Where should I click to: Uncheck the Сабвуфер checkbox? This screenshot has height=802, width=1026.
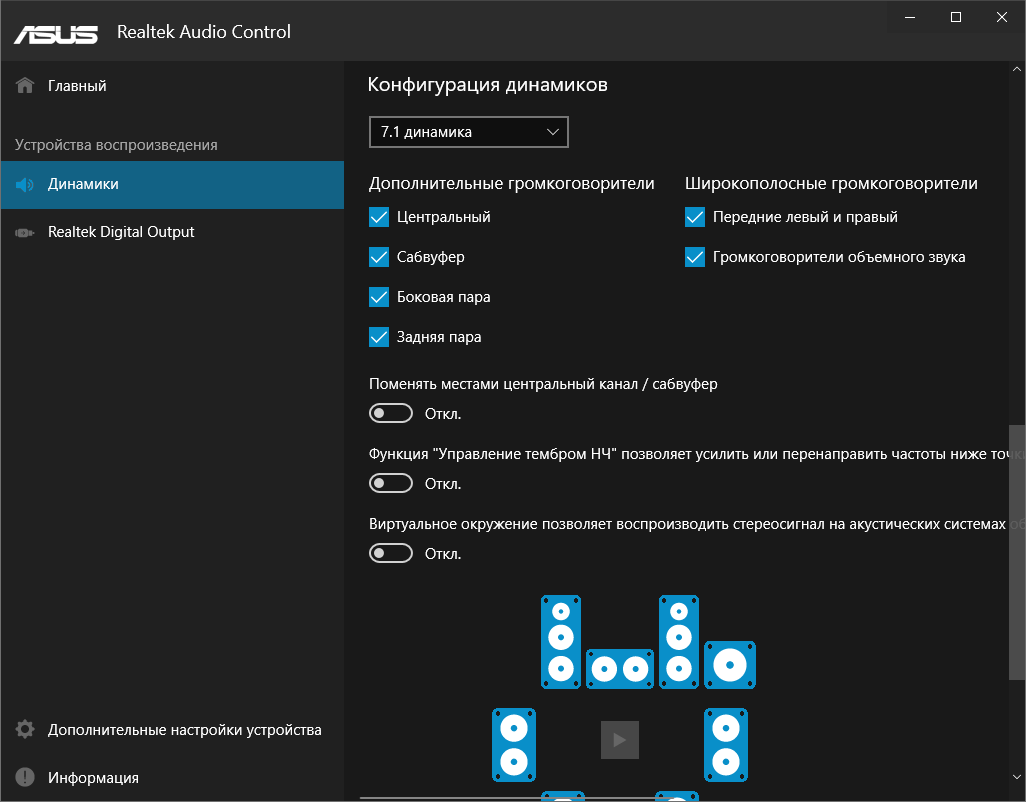click(x=379, y=257)
